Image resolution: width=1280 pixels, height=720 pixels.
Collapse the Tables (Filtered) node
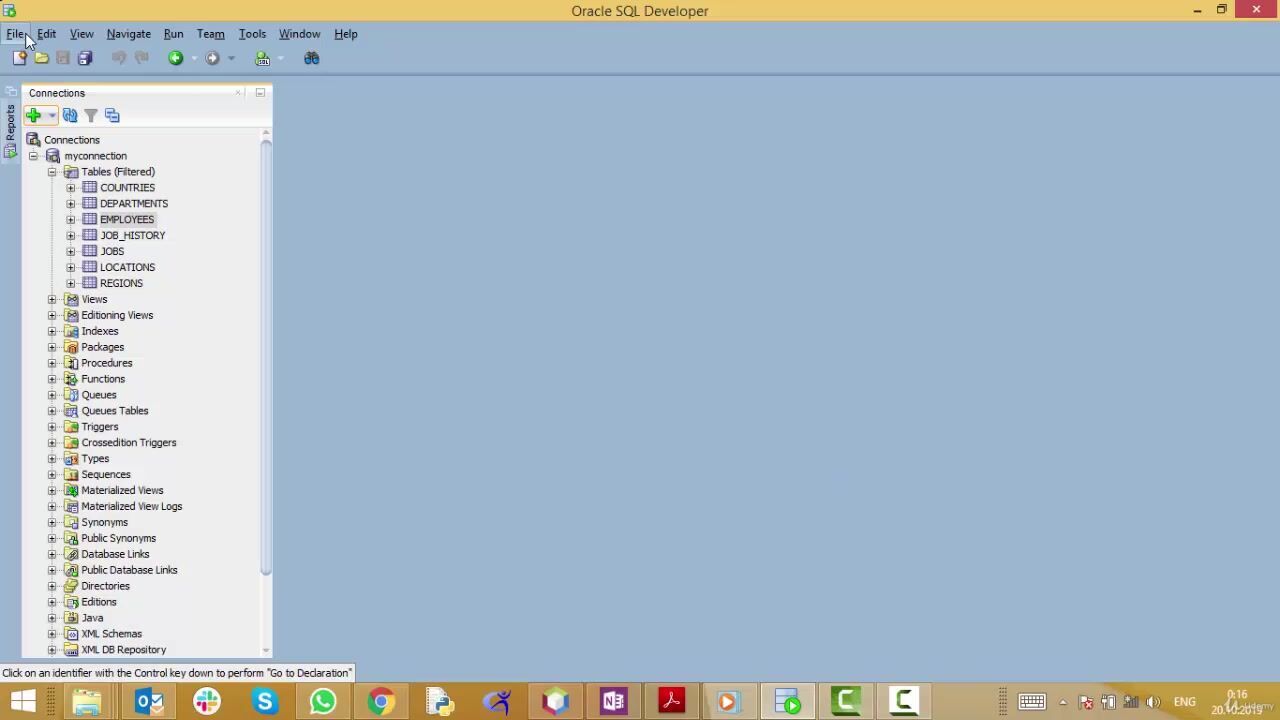52,172
